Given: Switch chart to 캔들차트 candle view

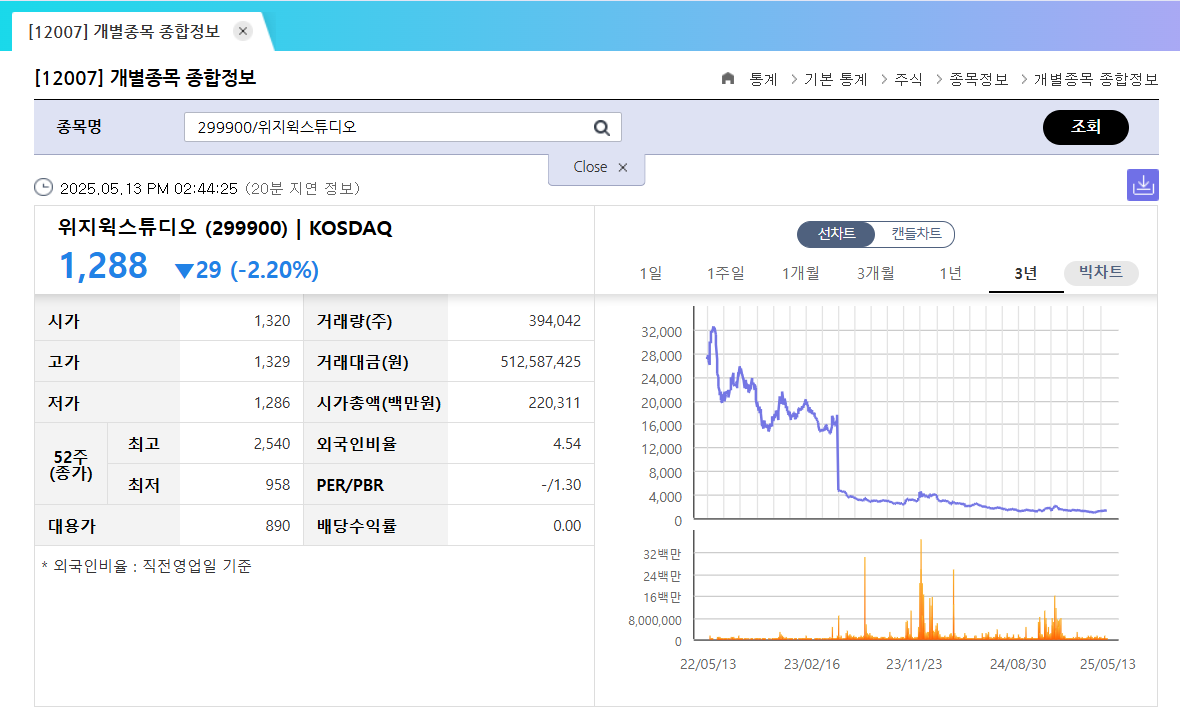Looking at the screenshot, I should coord(916,235).
